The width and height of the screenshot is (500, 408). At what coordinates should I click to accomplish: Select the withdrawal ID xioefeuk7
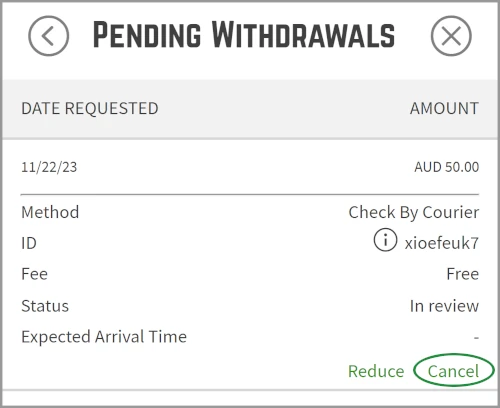(x=442, y=243)
